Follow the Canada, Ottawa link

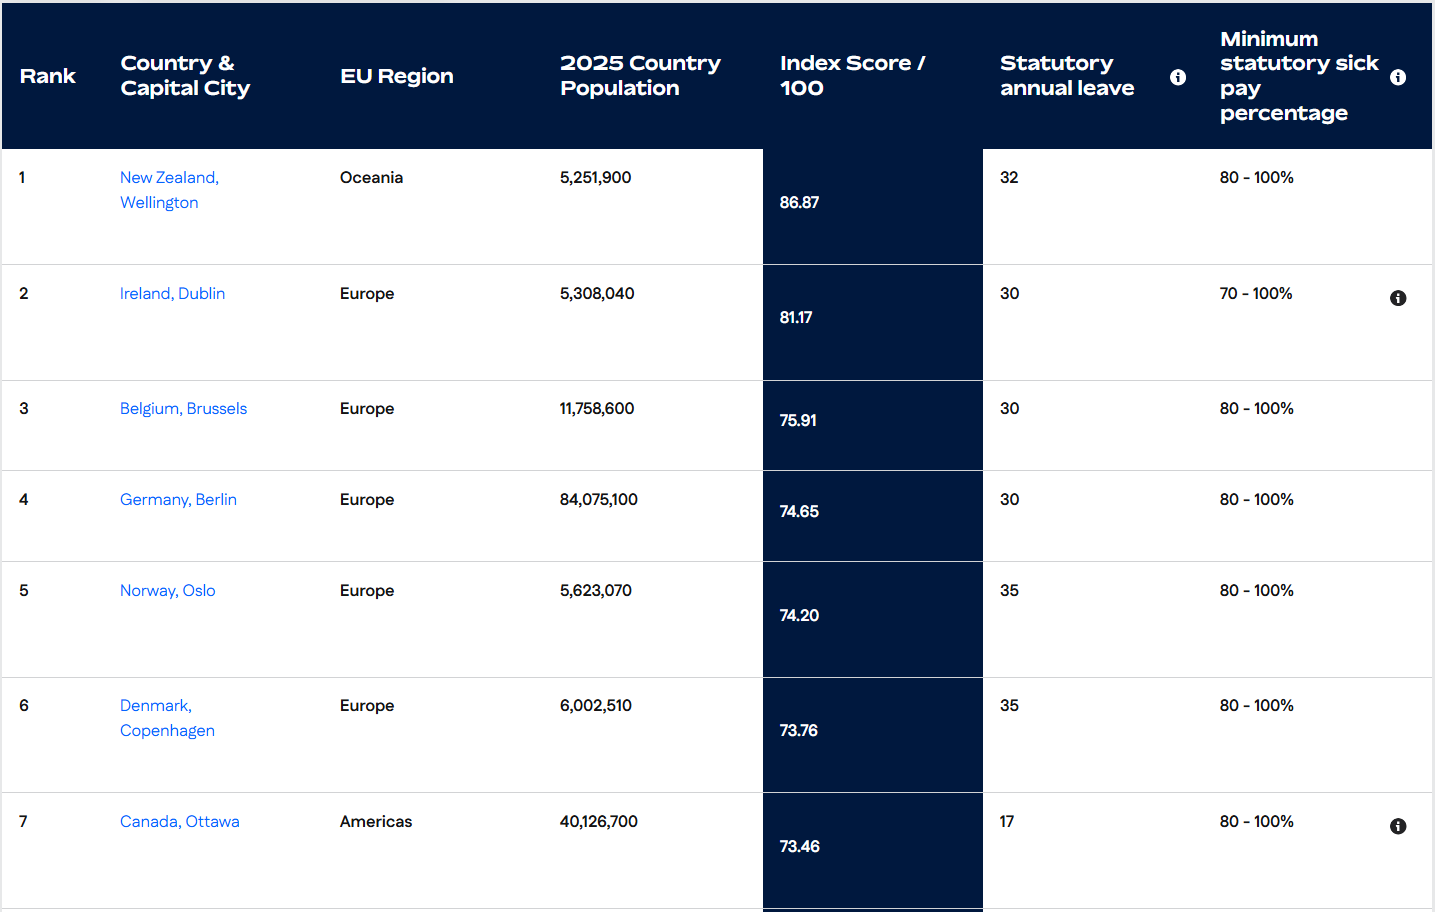pyautogui.click(x=179, y=822)
